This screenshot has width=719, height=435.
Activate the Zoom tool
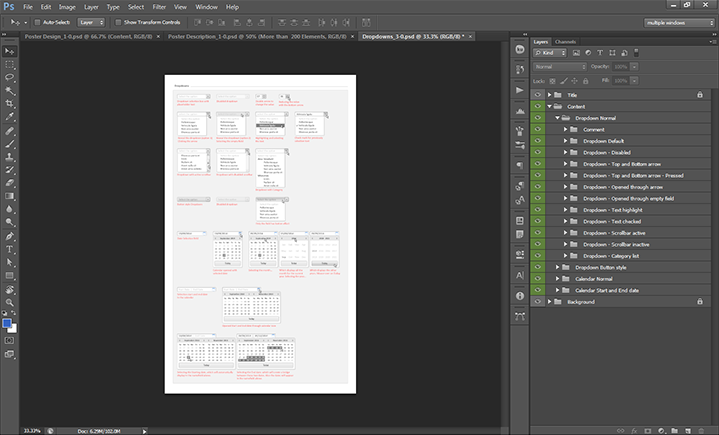[x=10, y=301]
